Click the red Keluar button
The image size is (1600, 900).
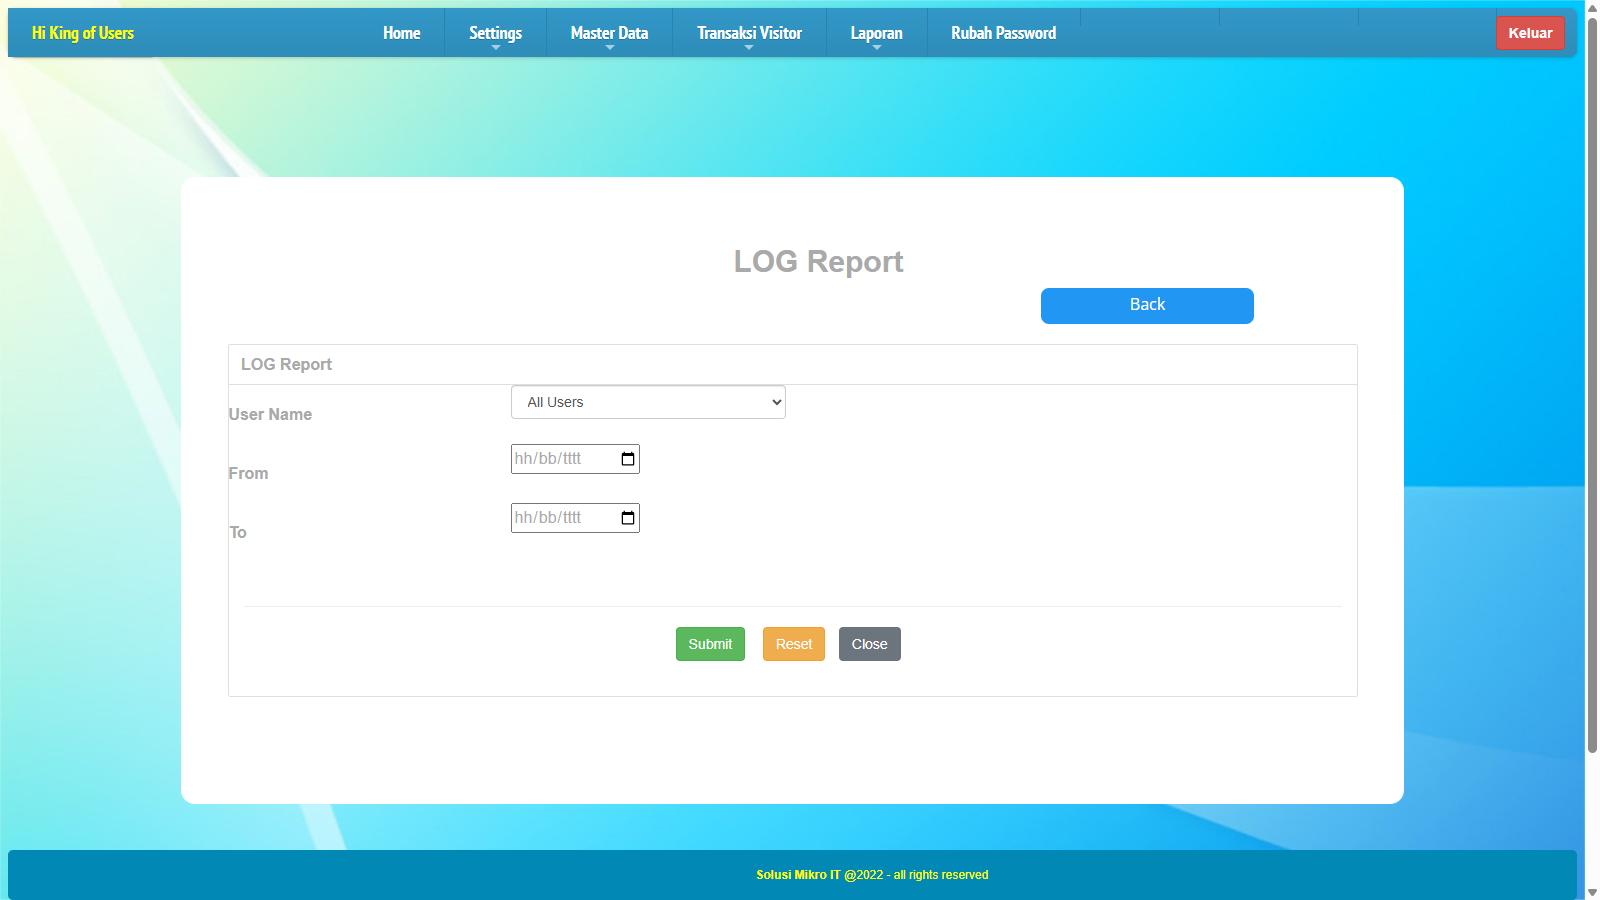1530,33
